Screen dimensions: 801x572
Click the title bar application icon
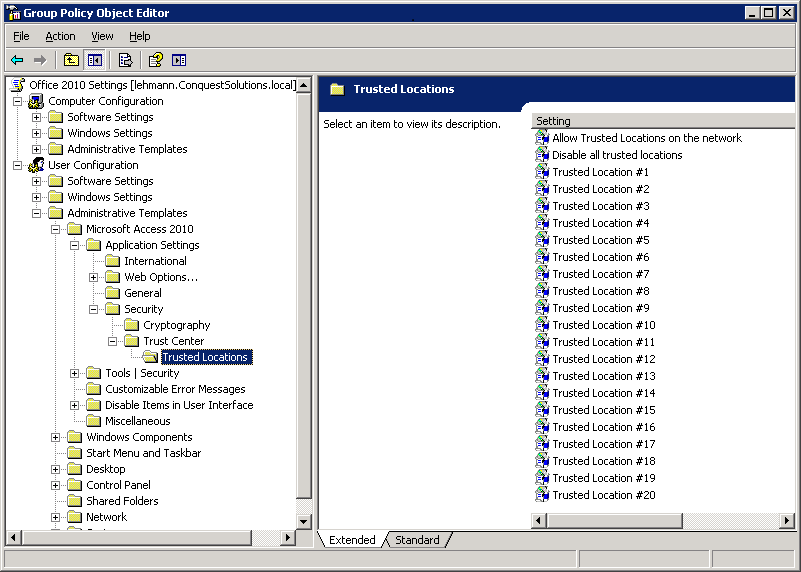pos(13,12)
